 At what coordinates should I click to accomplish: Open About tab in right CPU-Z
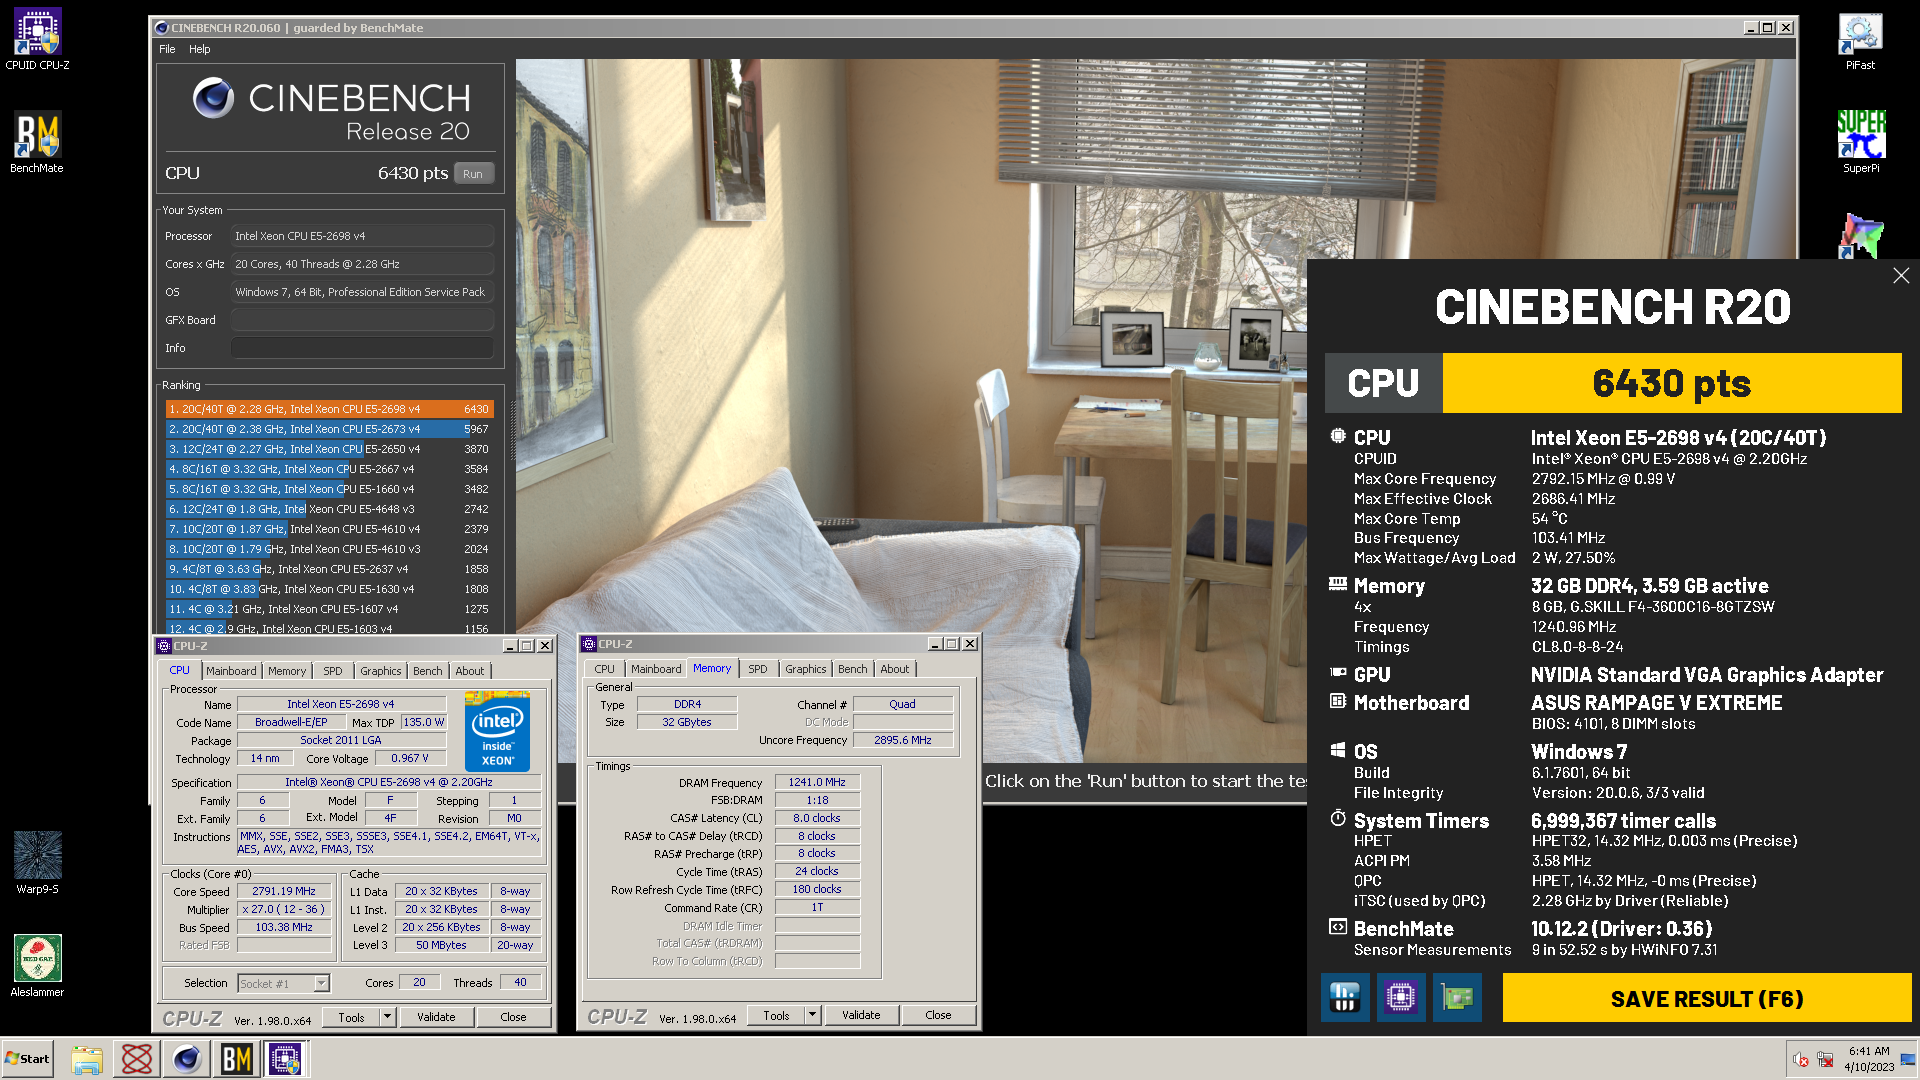pos(895,669)
